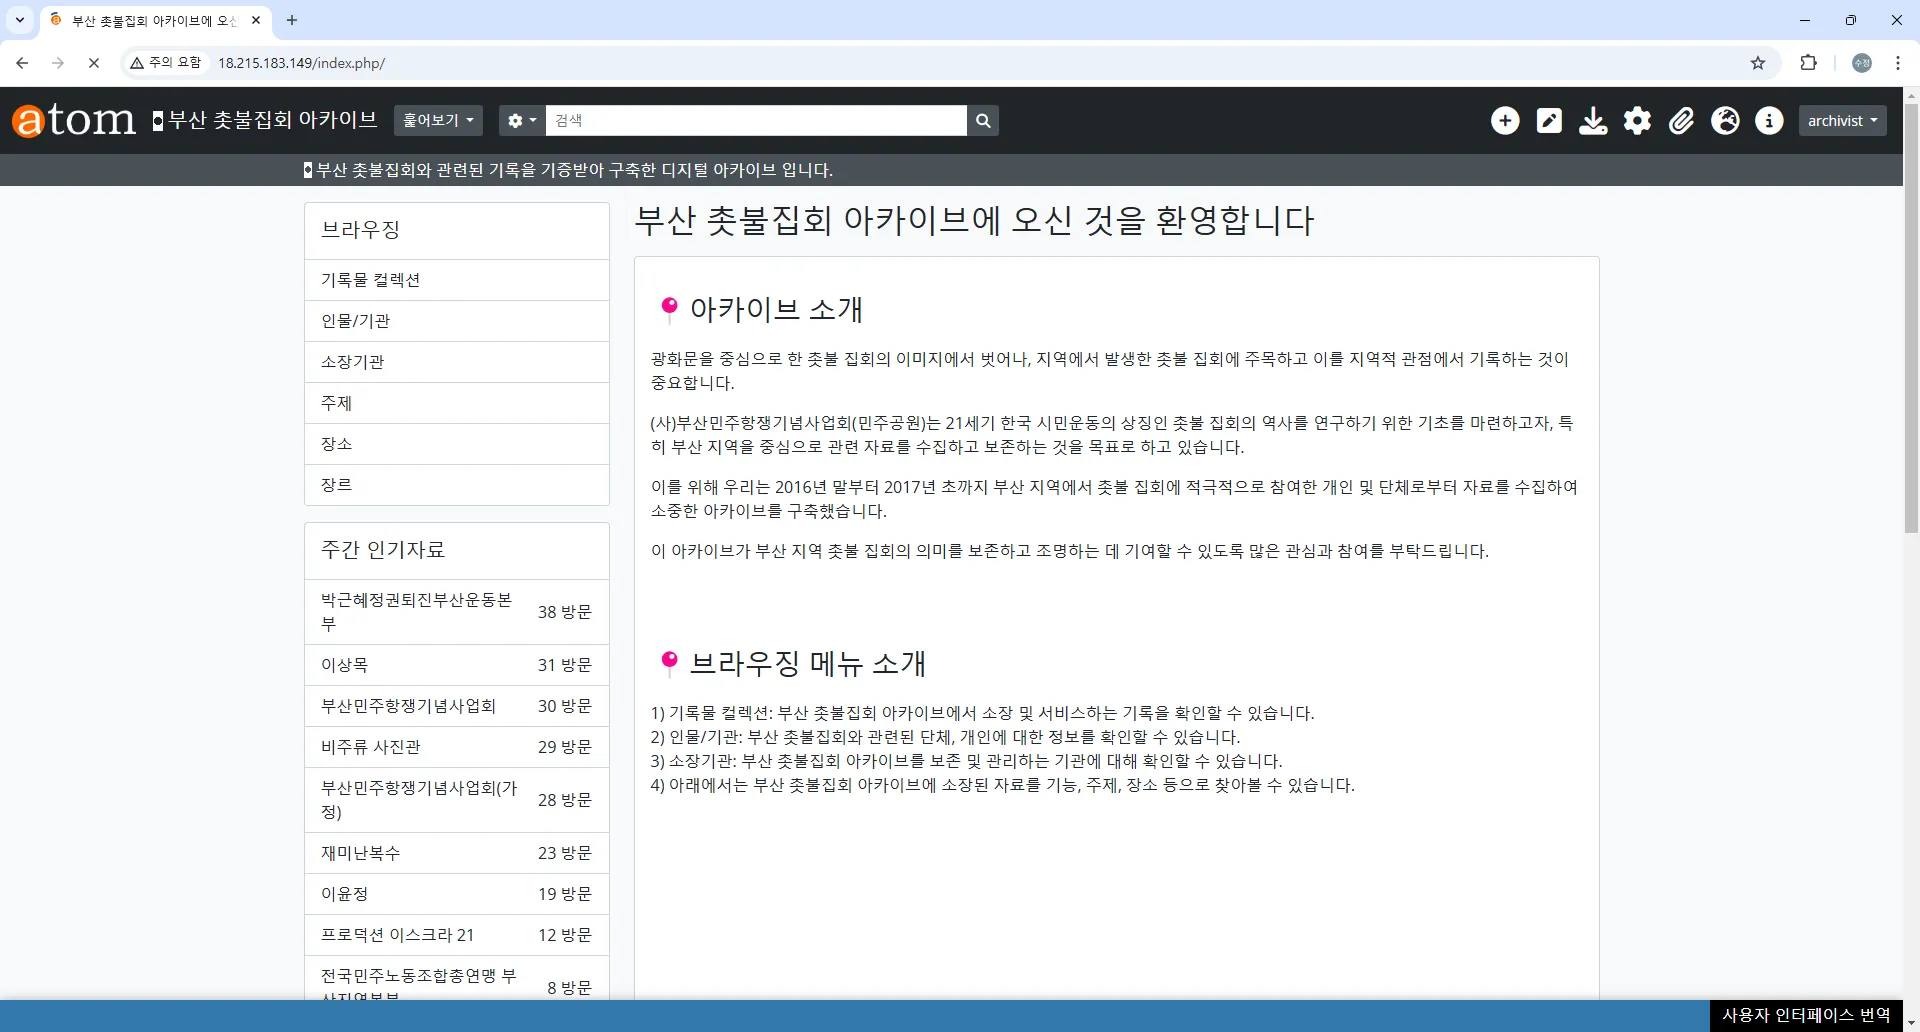The image size is (1920, 1032).
Task: Open the Add (plus) menu icon
Action: coord(1505,121)
